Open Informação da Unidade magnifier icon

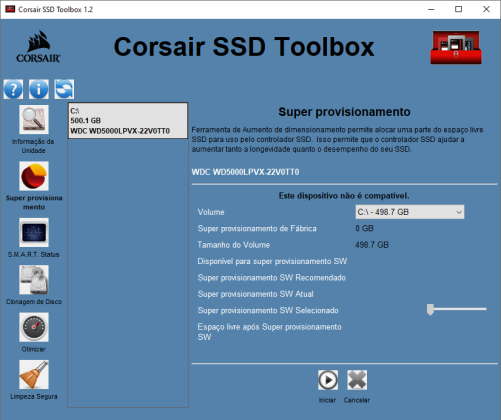[x=34, y=119]
